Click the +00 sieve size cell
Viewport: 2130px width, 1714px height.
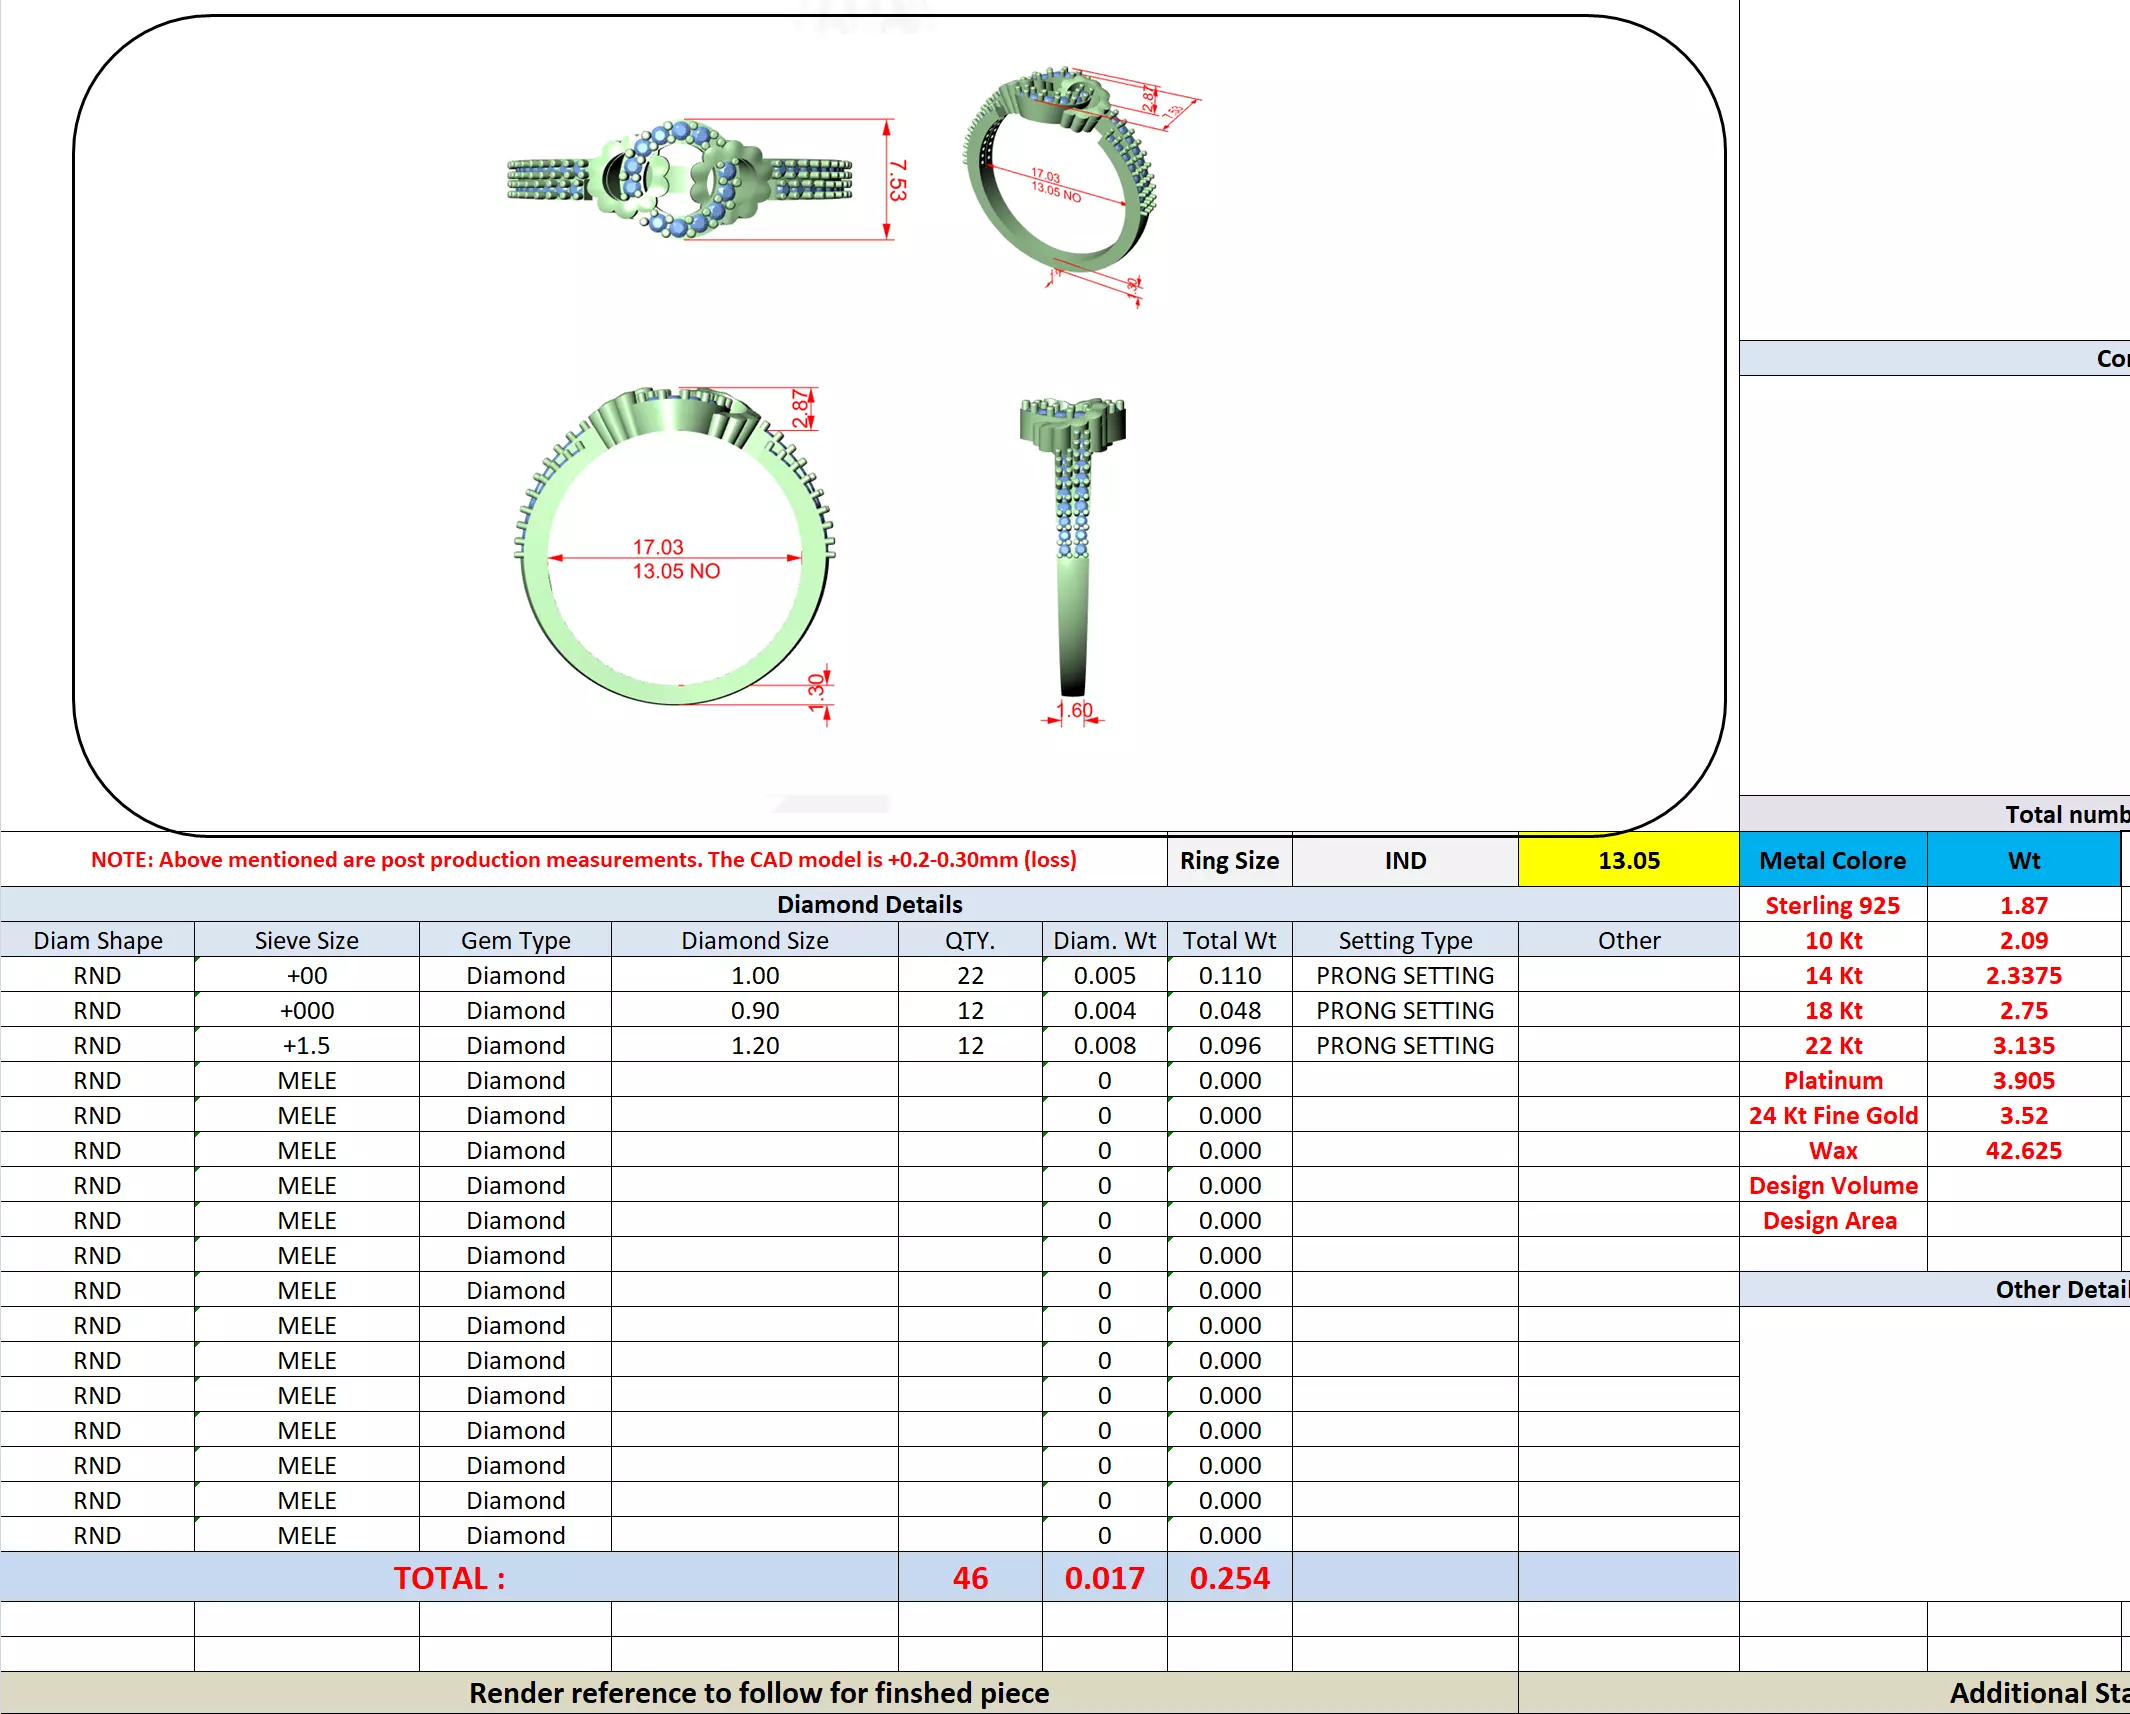[306, 975]
